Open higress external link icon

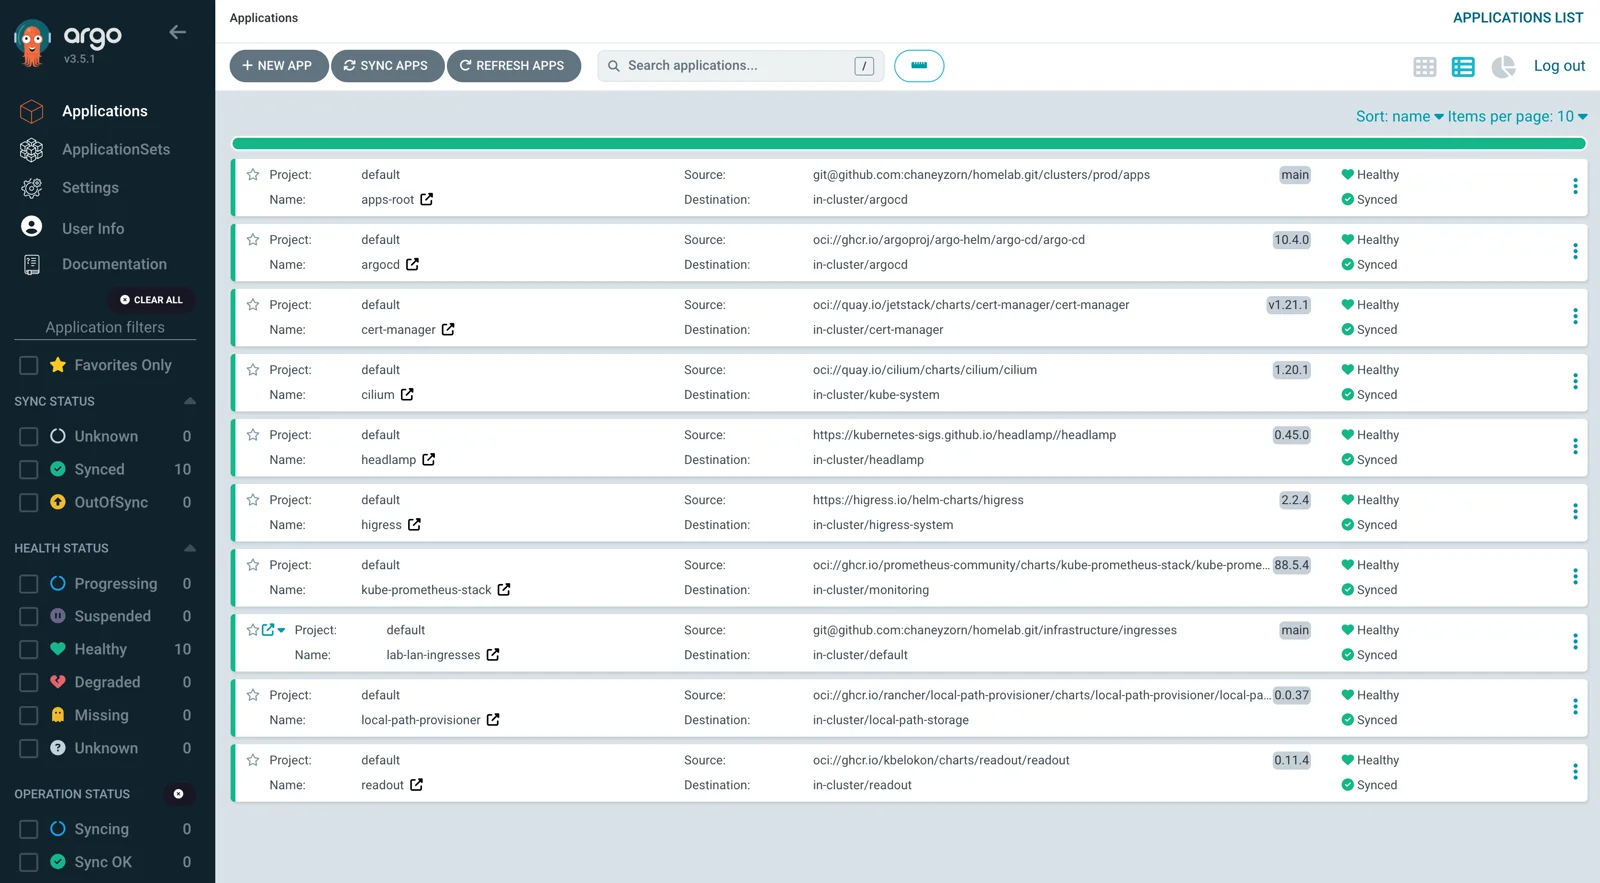[414, 524]
